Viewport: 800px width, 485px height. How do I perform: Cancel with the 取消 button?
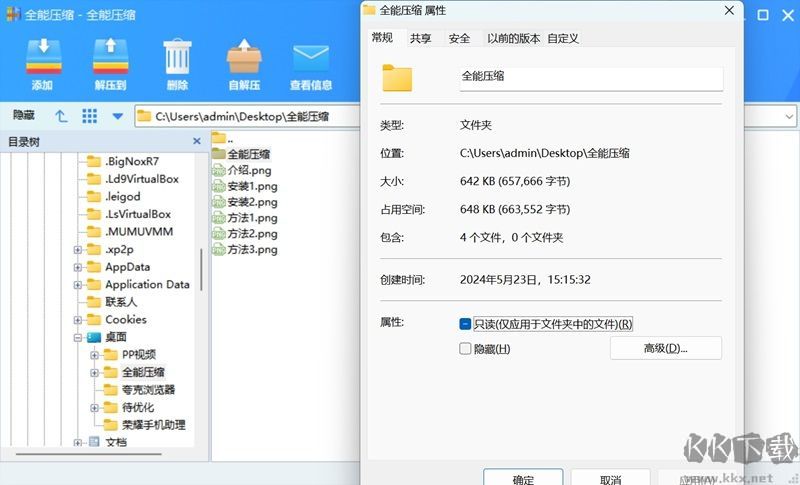tap(610, 478)
